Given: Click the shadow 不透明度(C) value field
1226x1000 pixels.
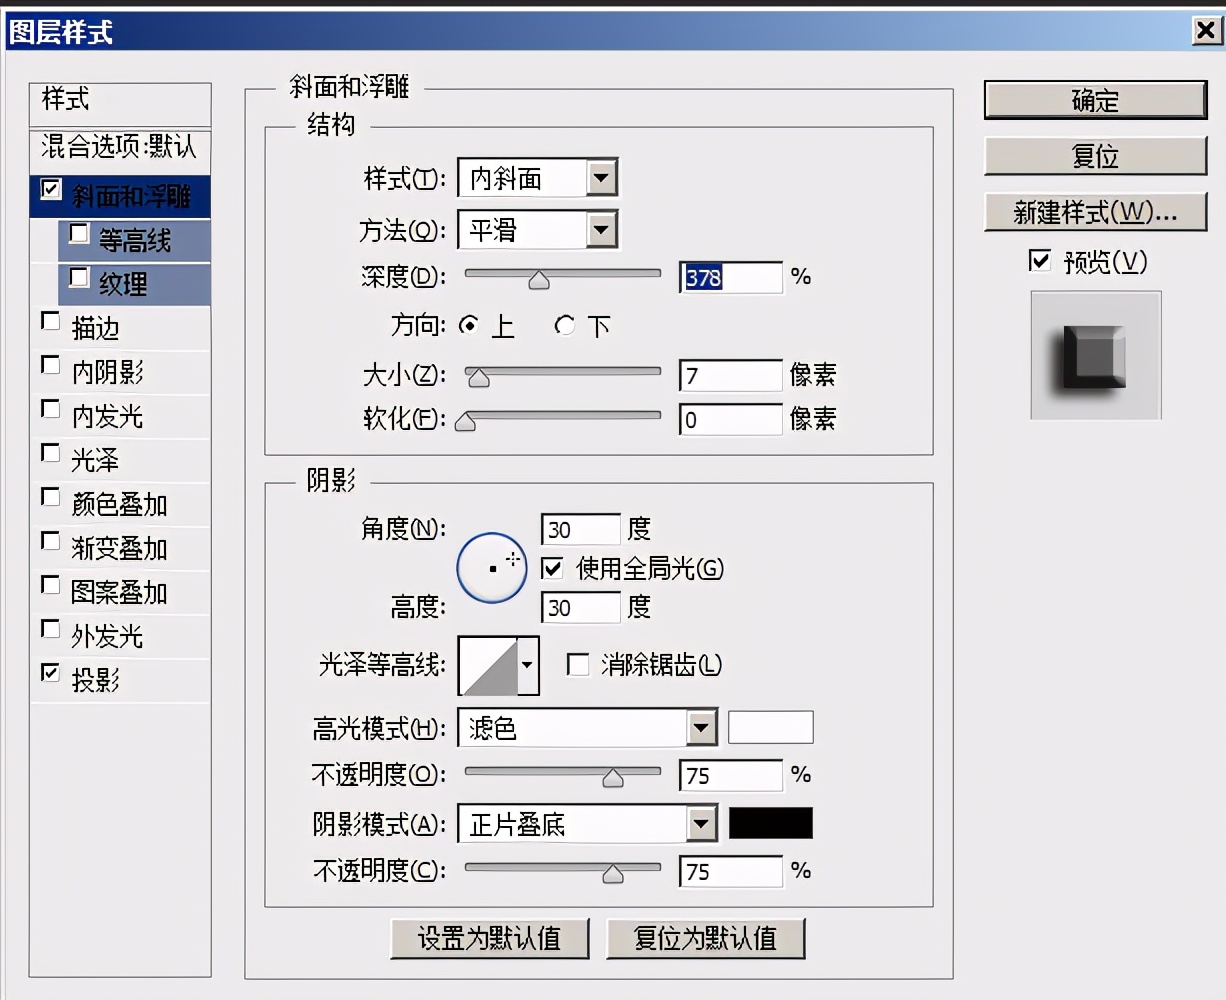Looking at the screenshot, I should point(730,871).
